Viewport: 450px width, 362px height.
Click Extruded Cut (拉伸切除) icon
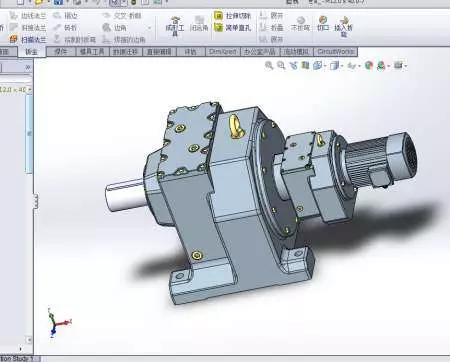point(218,15)
